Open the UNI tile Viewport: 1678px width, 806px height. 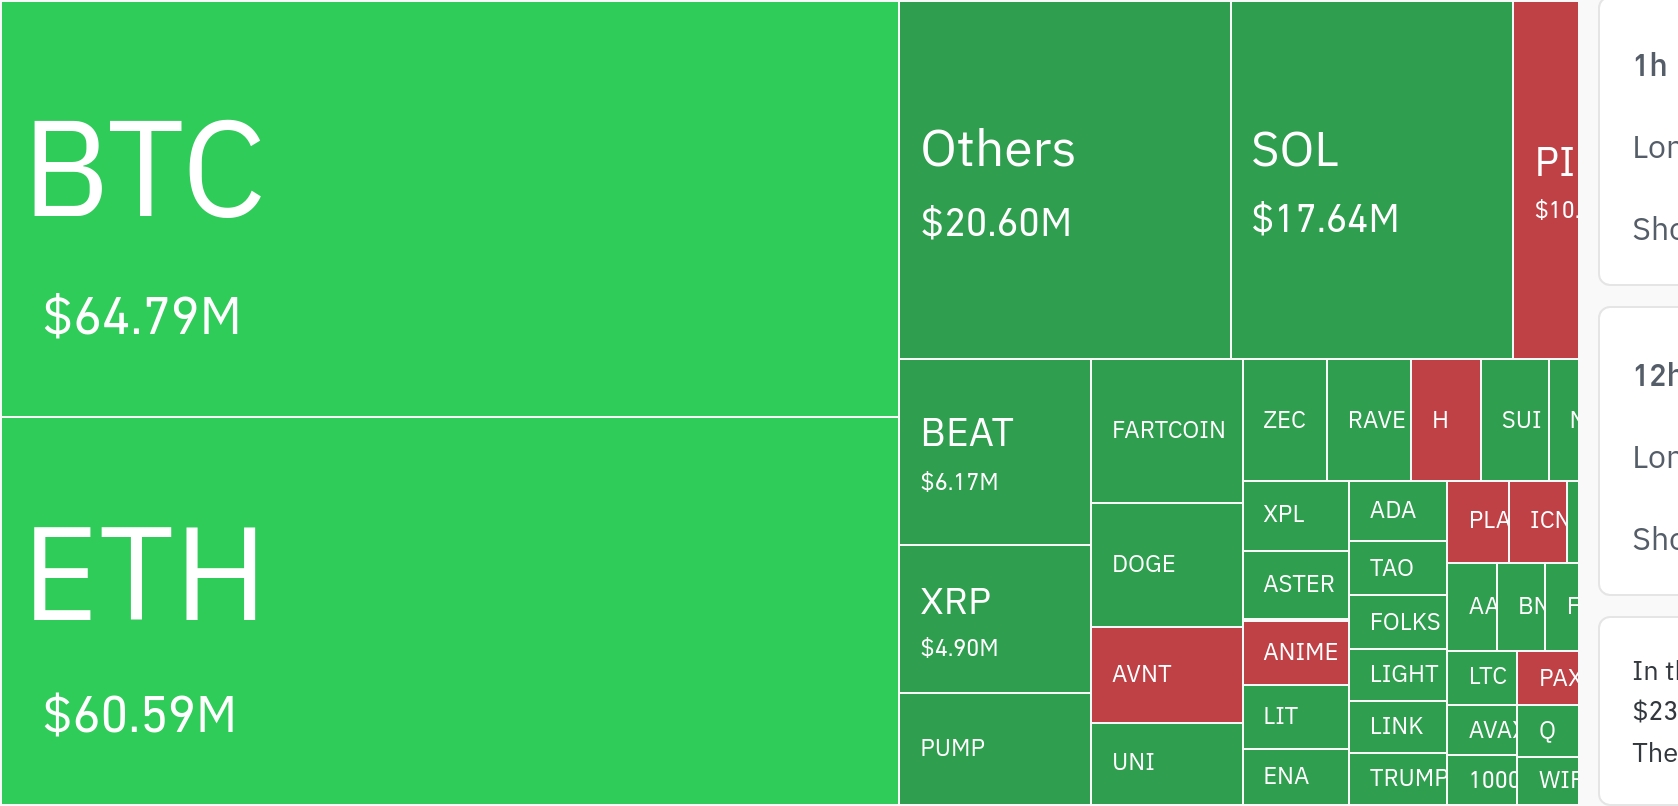(x=1167, y=762)
